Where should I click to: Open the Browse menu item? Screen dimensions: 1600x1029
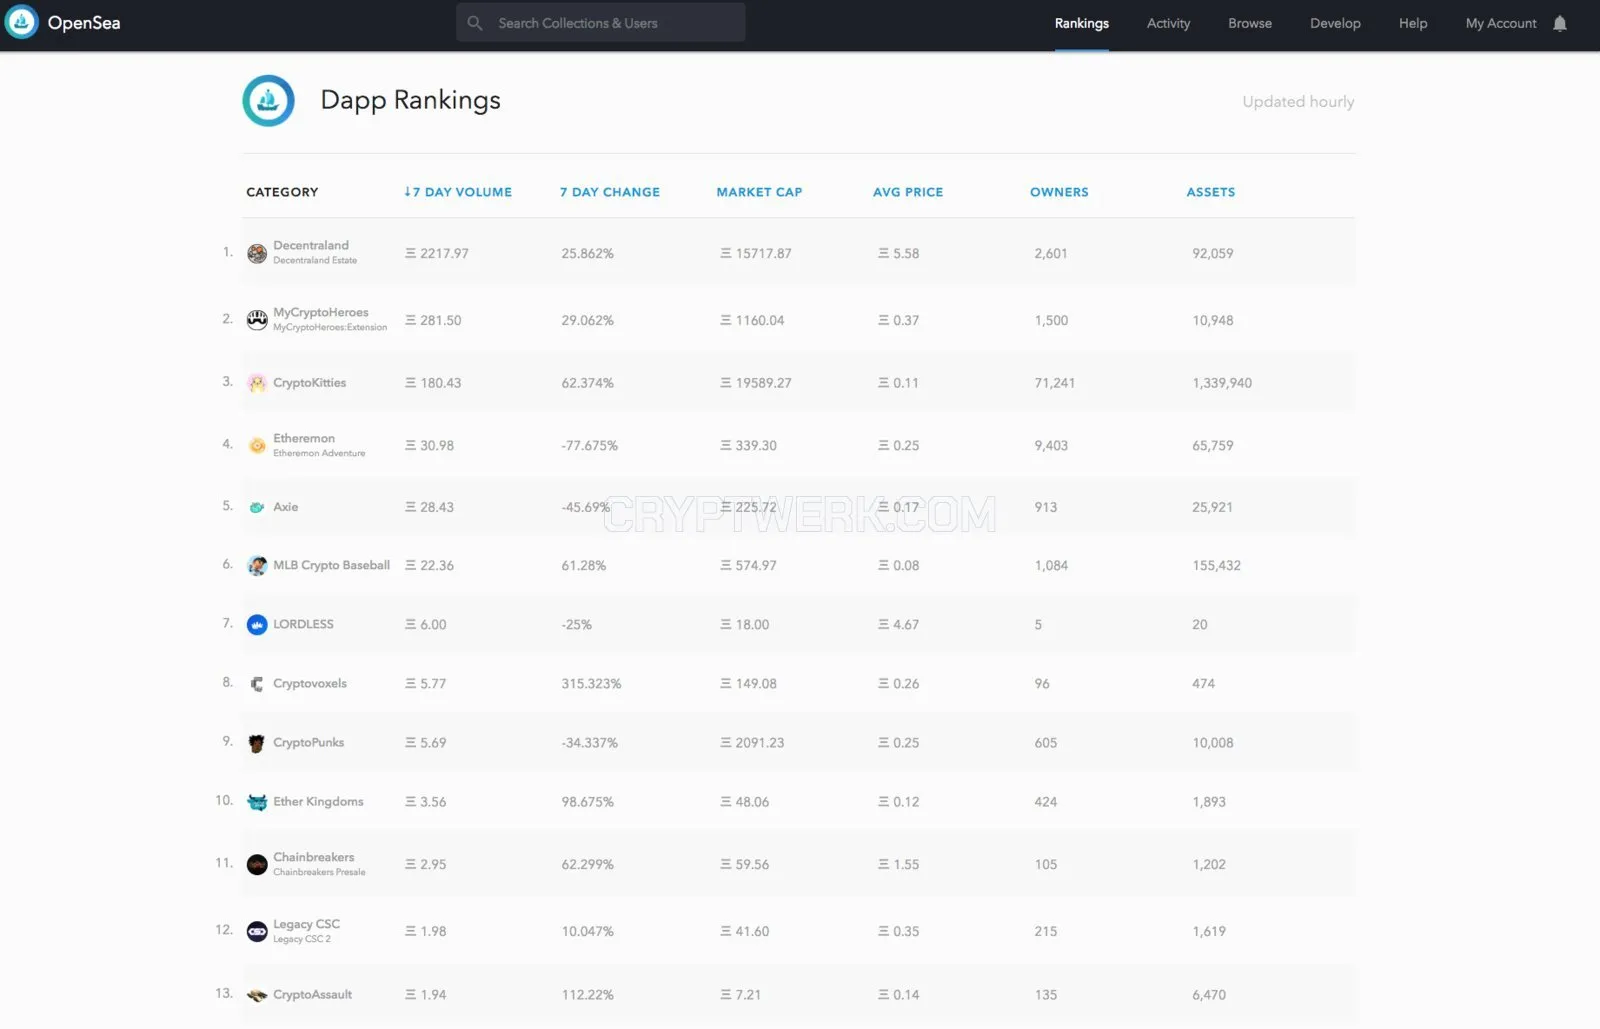click(1250, 23)
